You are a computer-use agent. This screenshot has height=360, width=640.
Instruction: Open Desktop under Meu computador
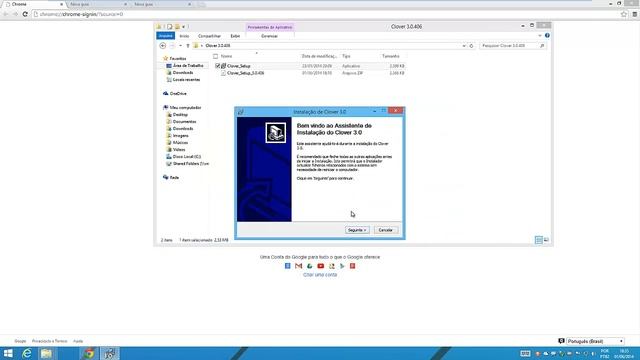pyautogui.click(x=180, y=115)
